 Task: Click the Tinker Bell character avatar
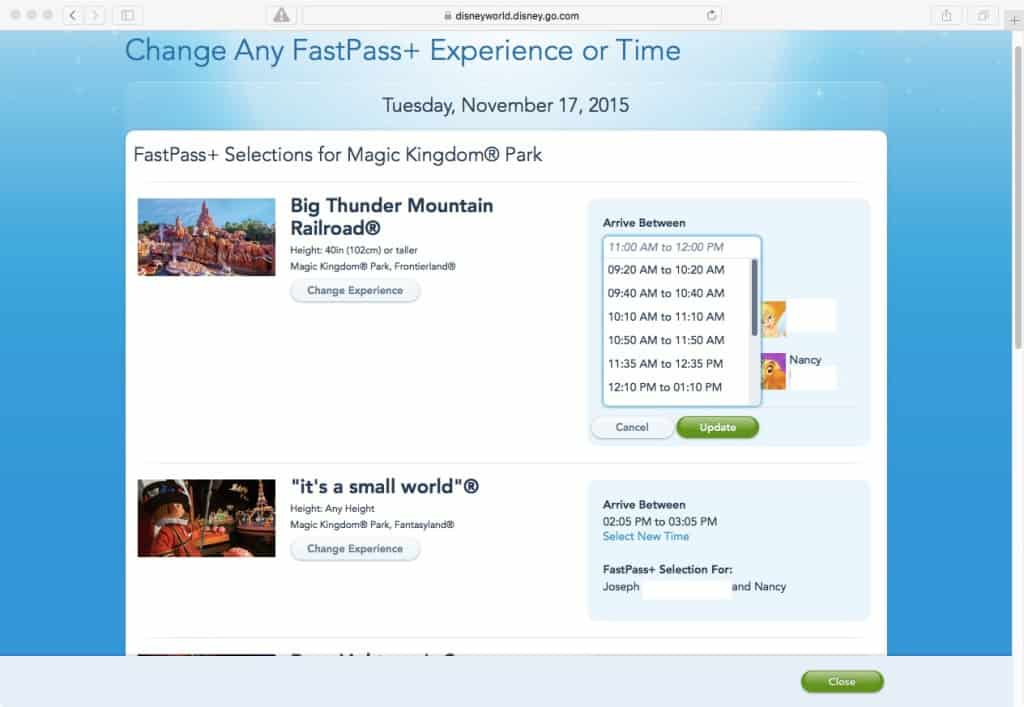click(x=773, y=319)
